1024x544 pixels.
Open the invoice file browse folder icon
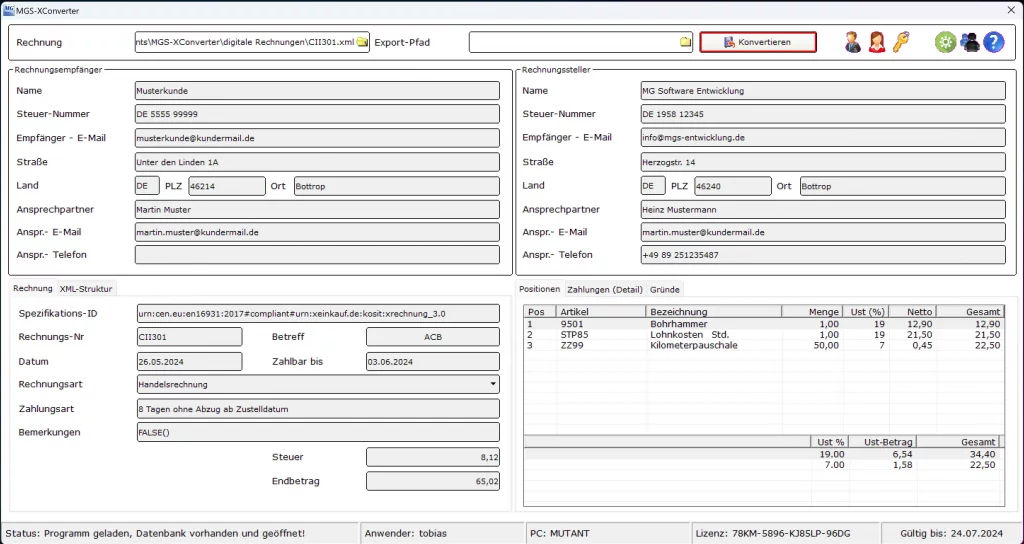[362, 42]
